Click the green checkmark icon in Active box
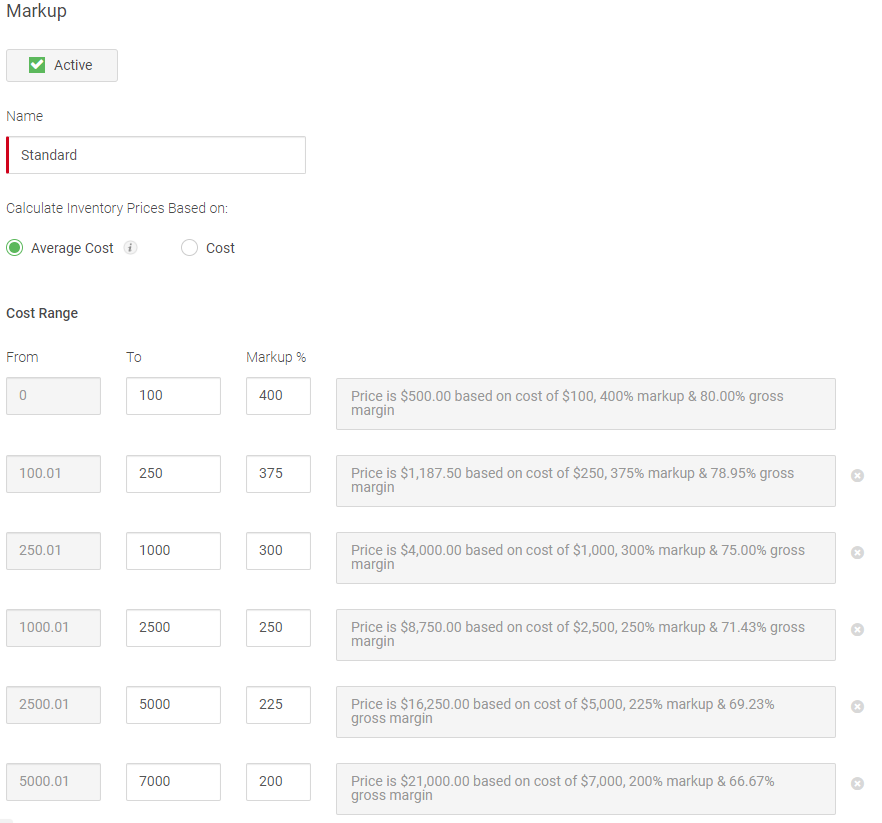 tap(35, 64)
